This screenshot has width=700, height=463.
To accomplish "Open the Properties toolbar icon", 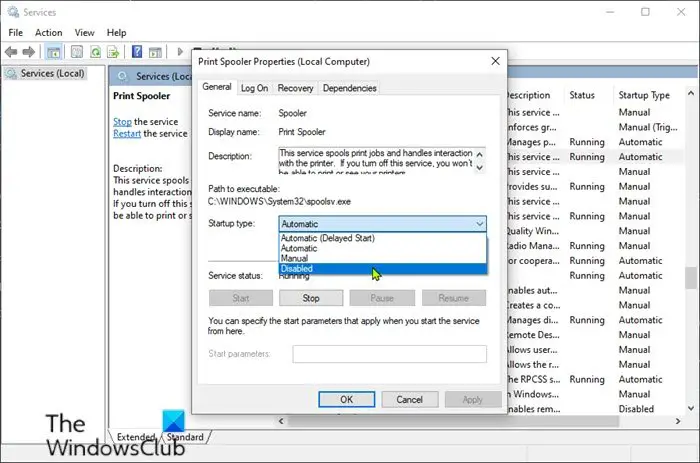I will point(77,52).
